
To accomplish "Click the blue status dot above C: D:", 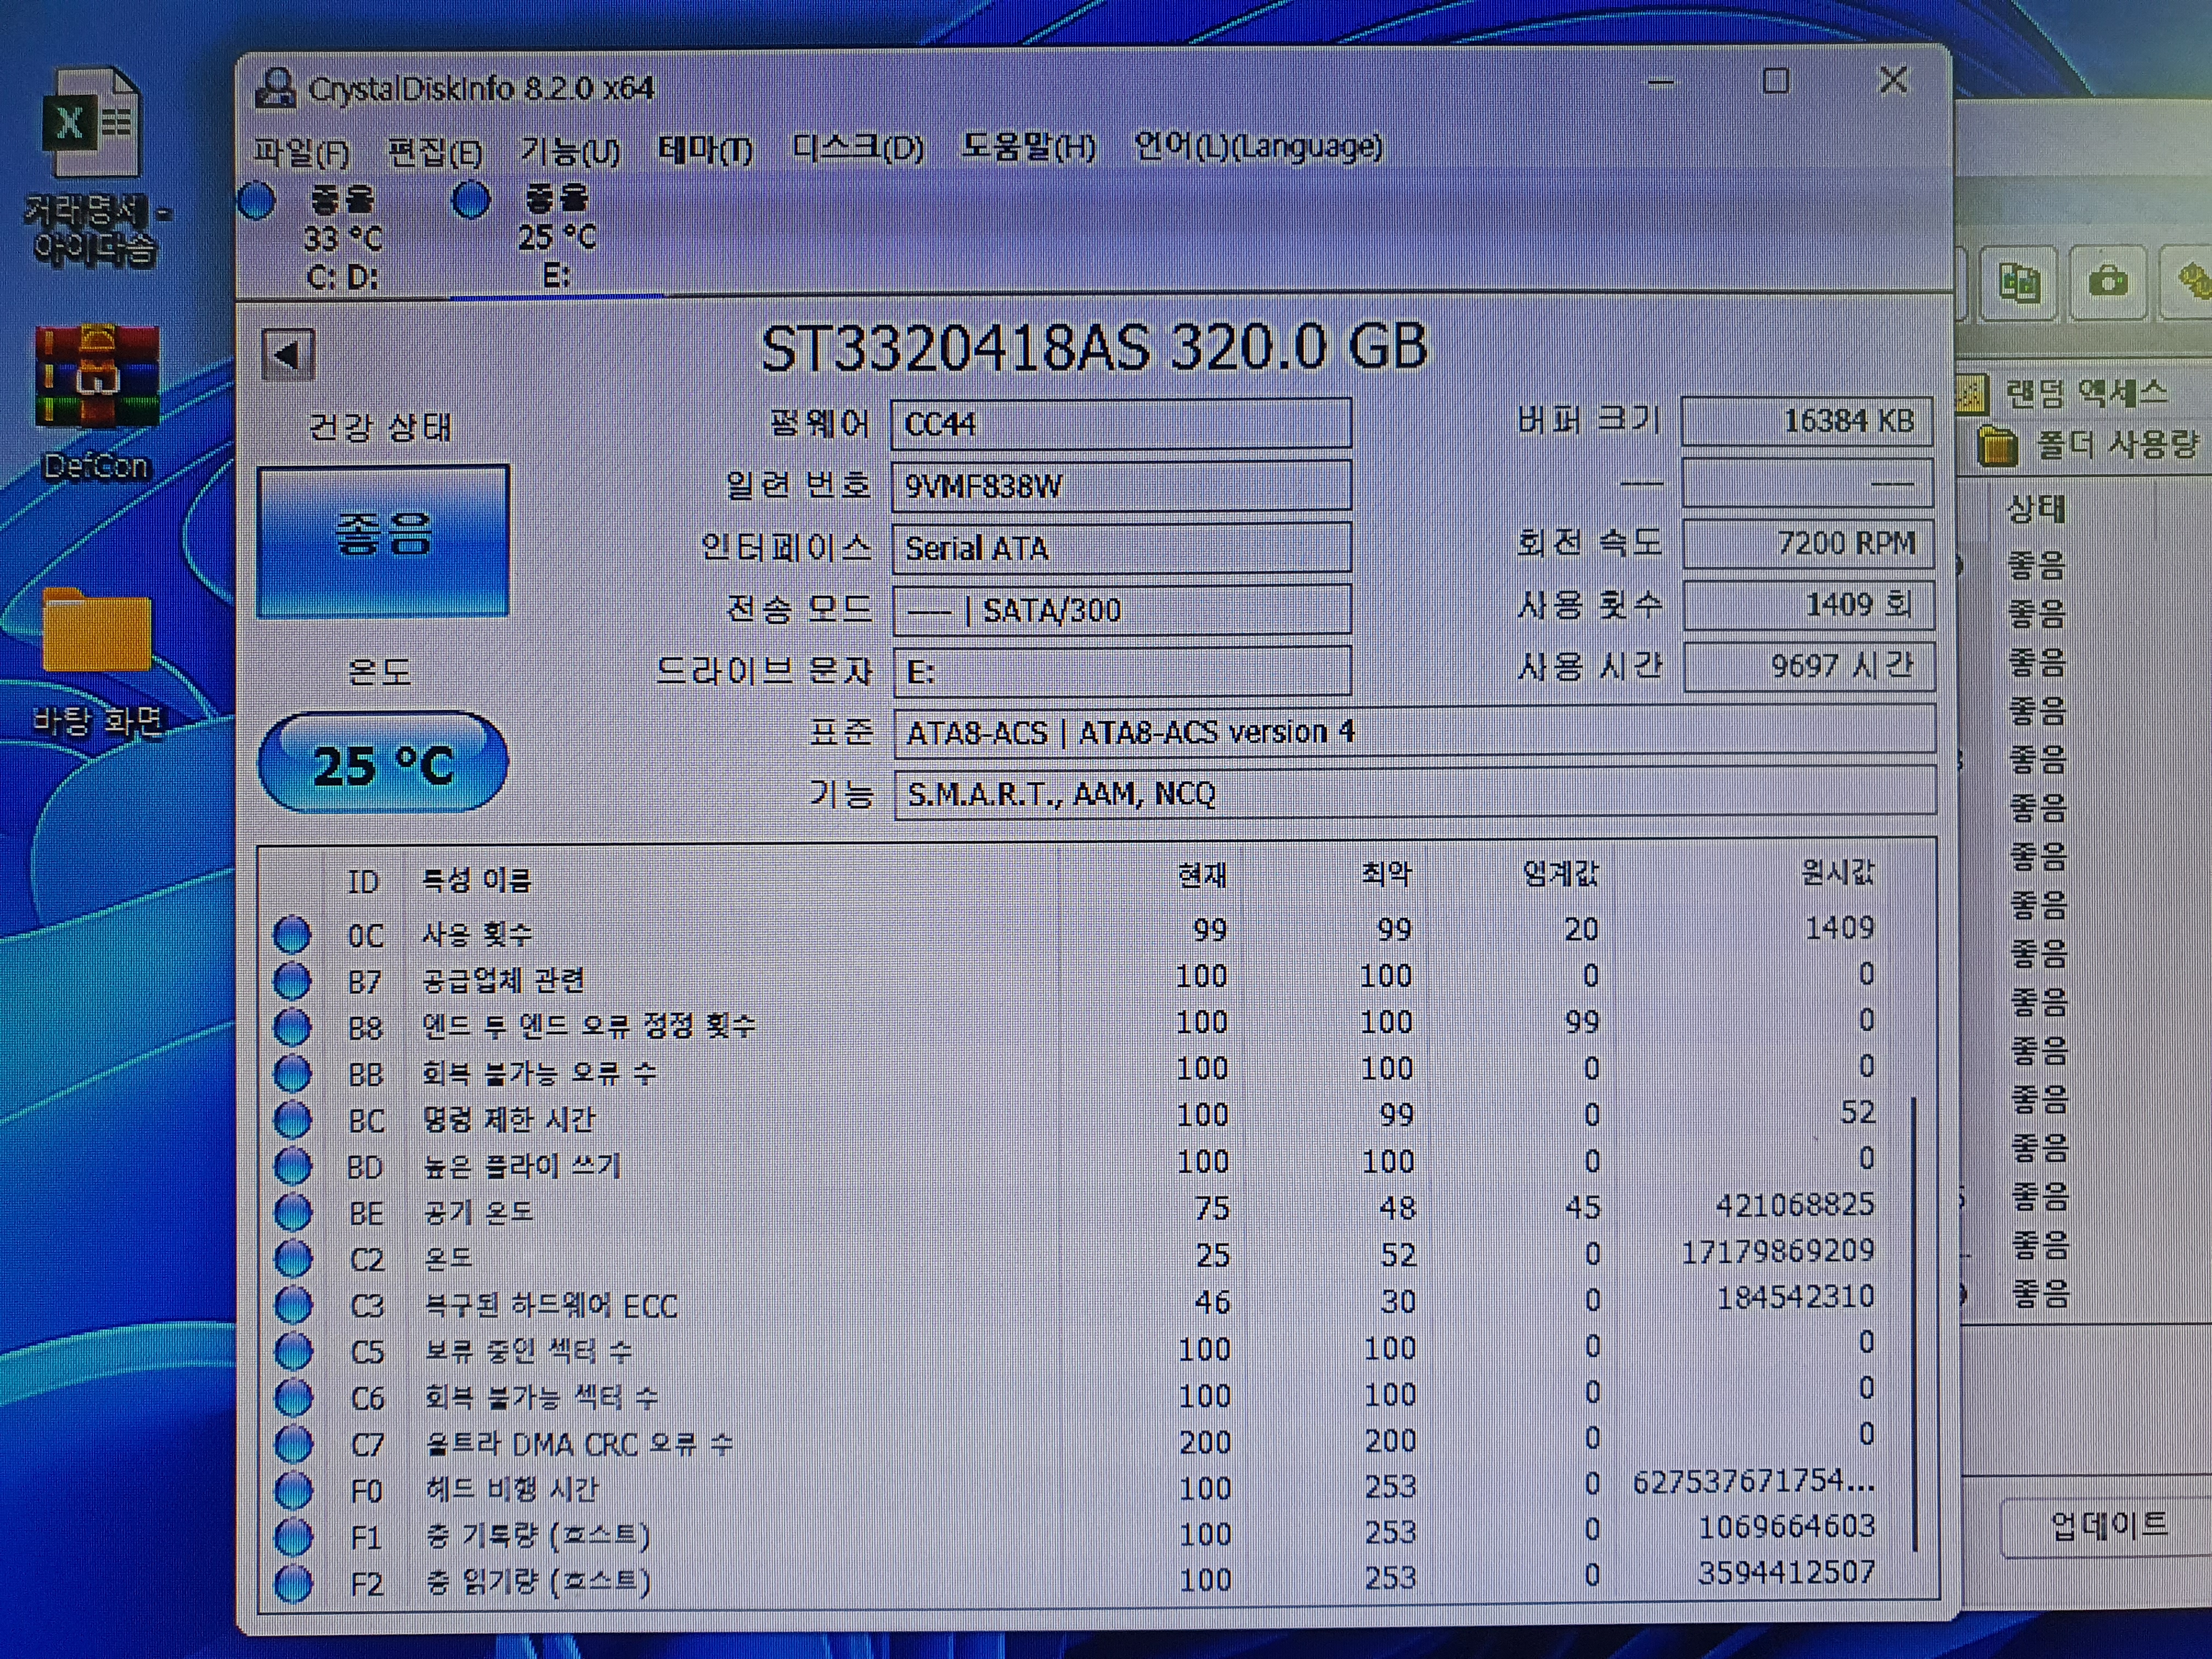I will point(258,201).
